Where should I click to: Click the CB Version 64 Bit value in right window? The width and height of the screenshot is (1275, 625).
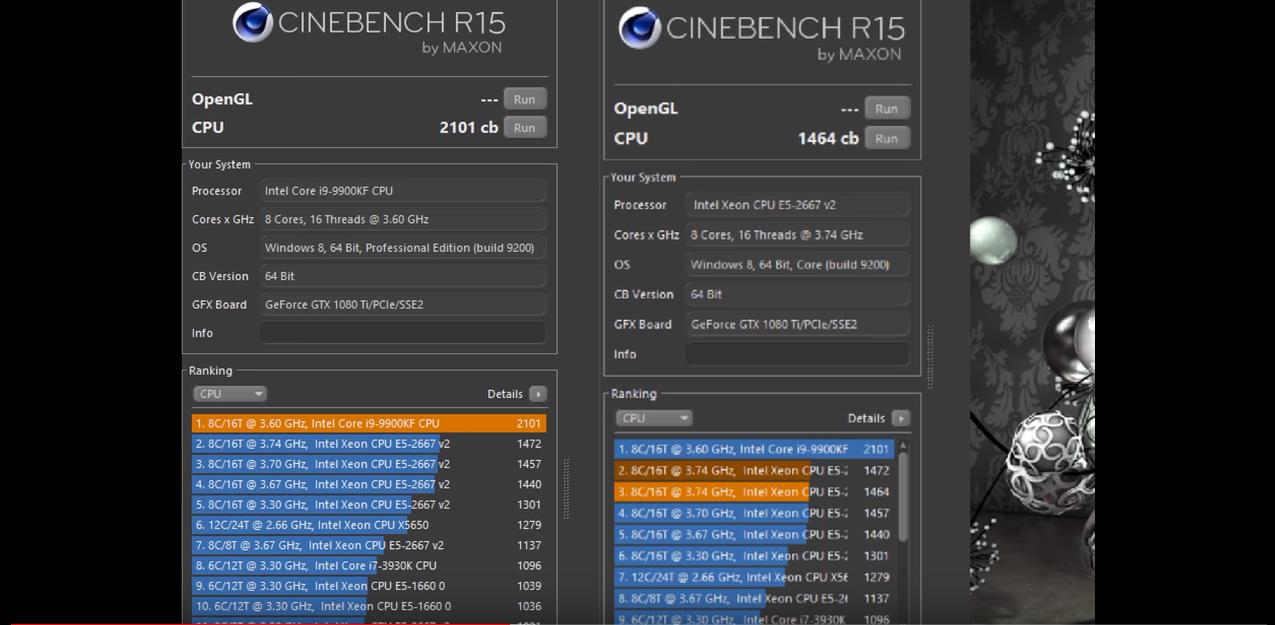[x=797, y=294]
